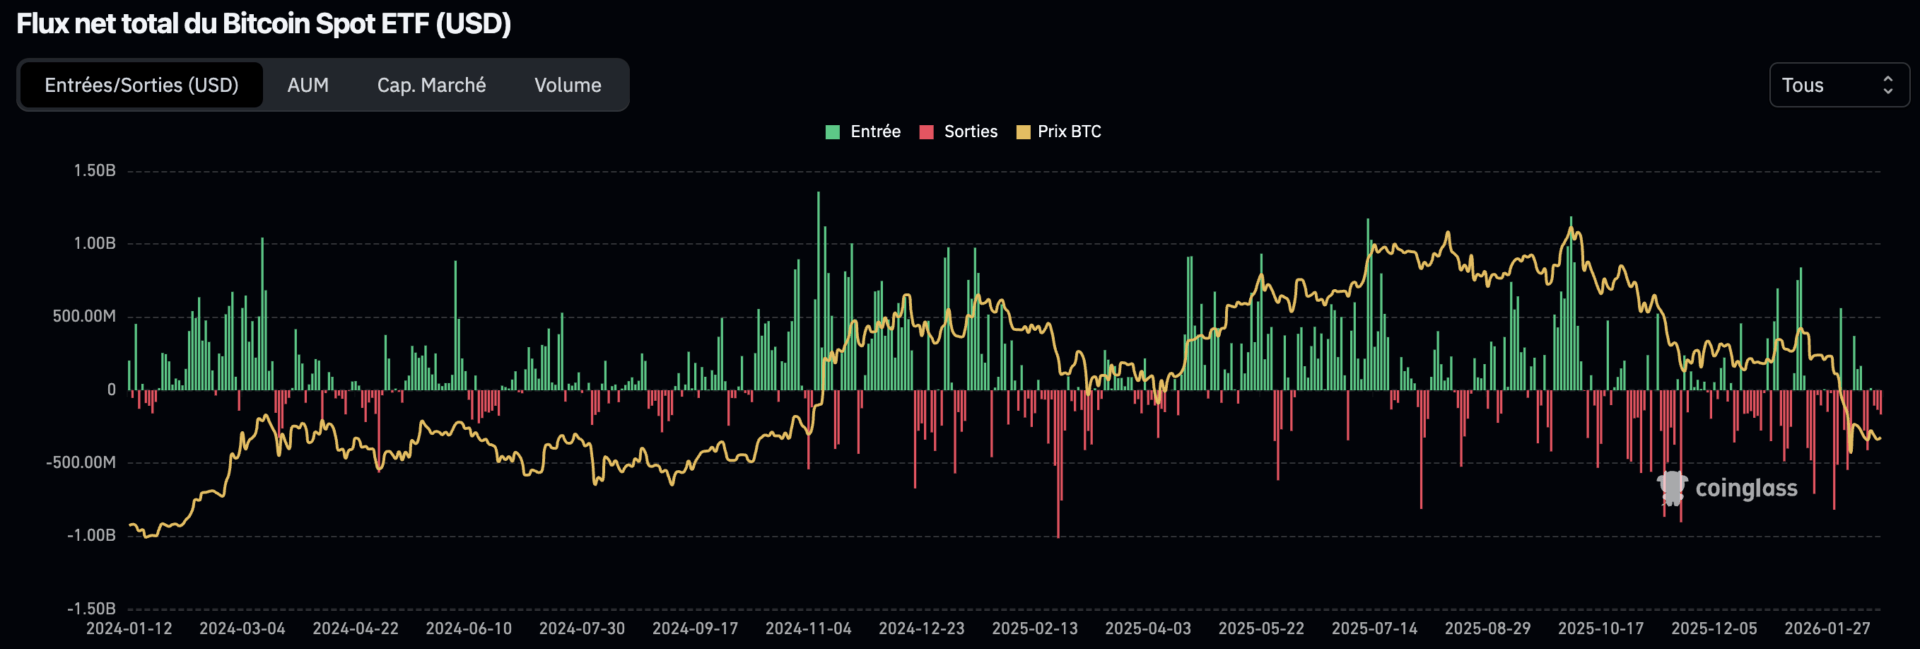Open the Tous time range dropdown

[1825, 85]
